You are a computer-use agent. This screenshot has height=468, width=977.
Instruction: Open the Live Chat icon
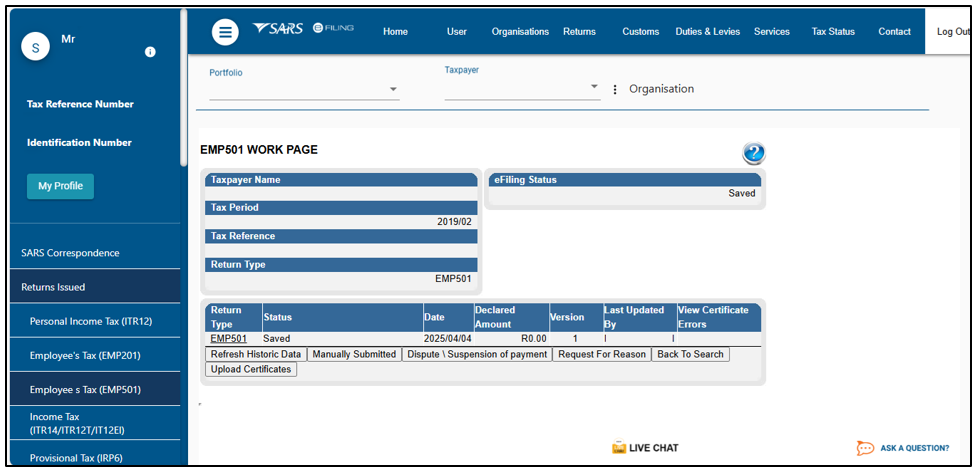[619, 447]
